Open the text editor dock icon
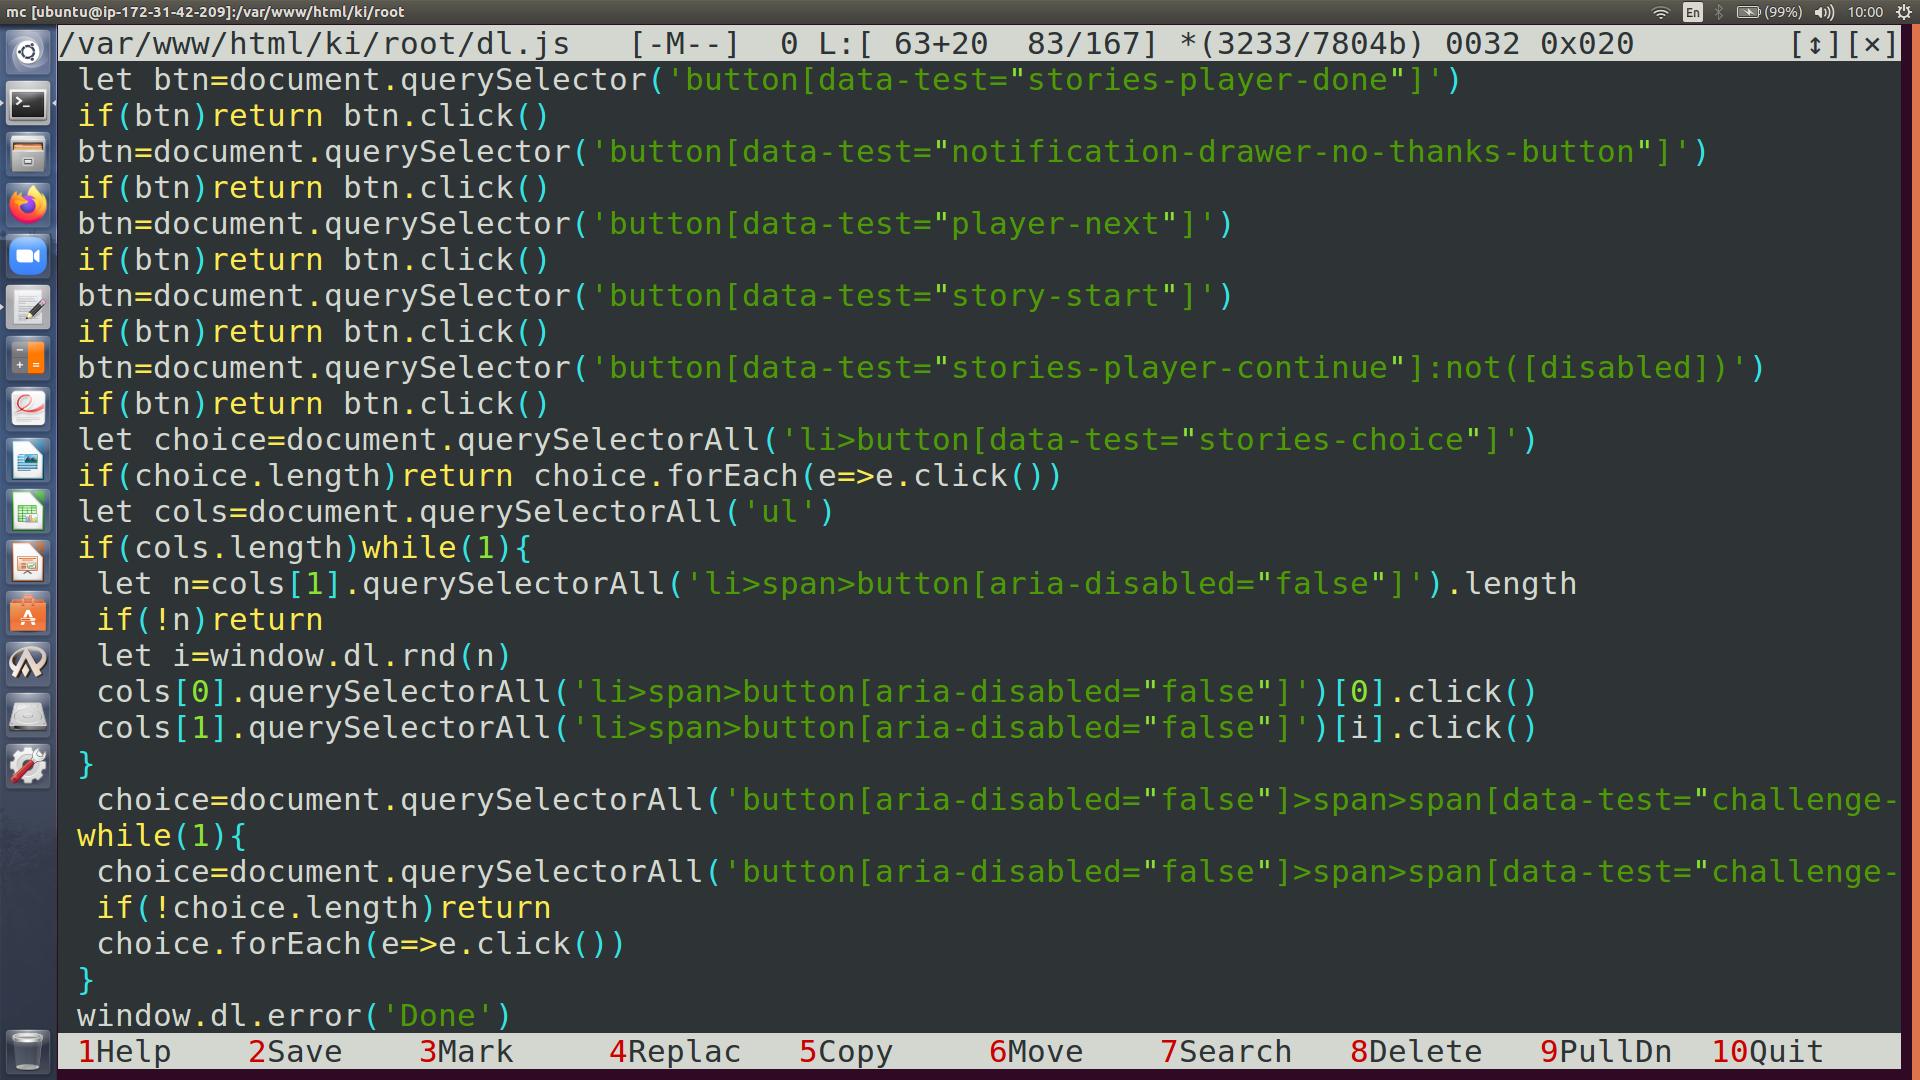Viewport: 1920px width, 1080px height. 28,307
